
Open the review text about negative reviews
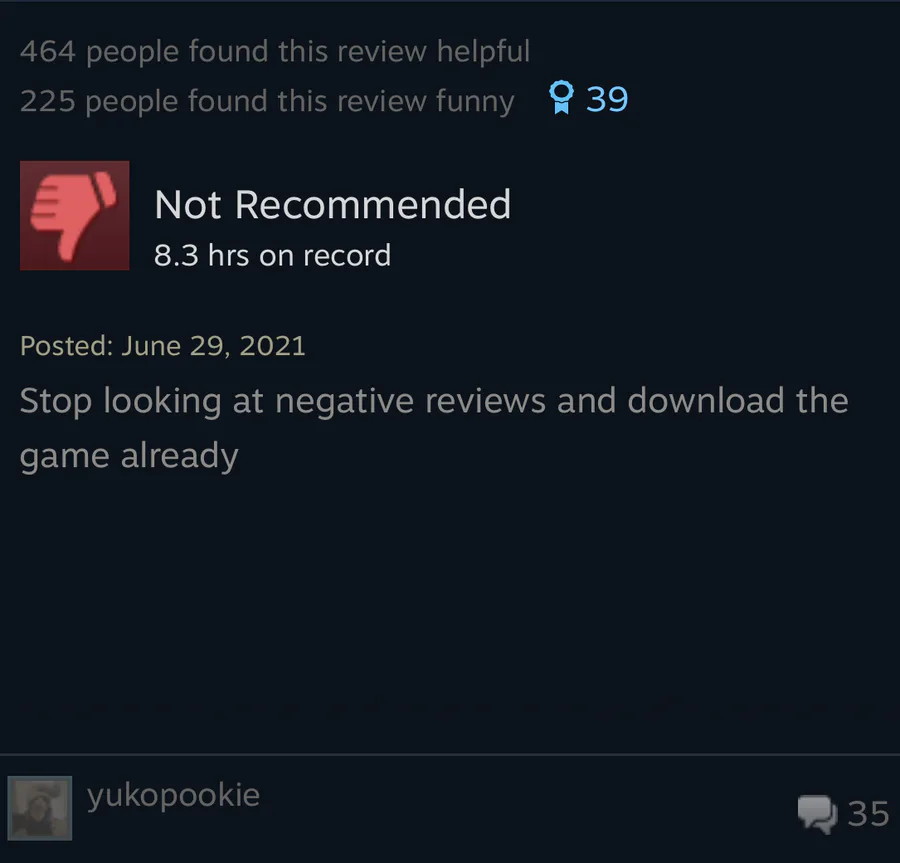pos(434,427)
